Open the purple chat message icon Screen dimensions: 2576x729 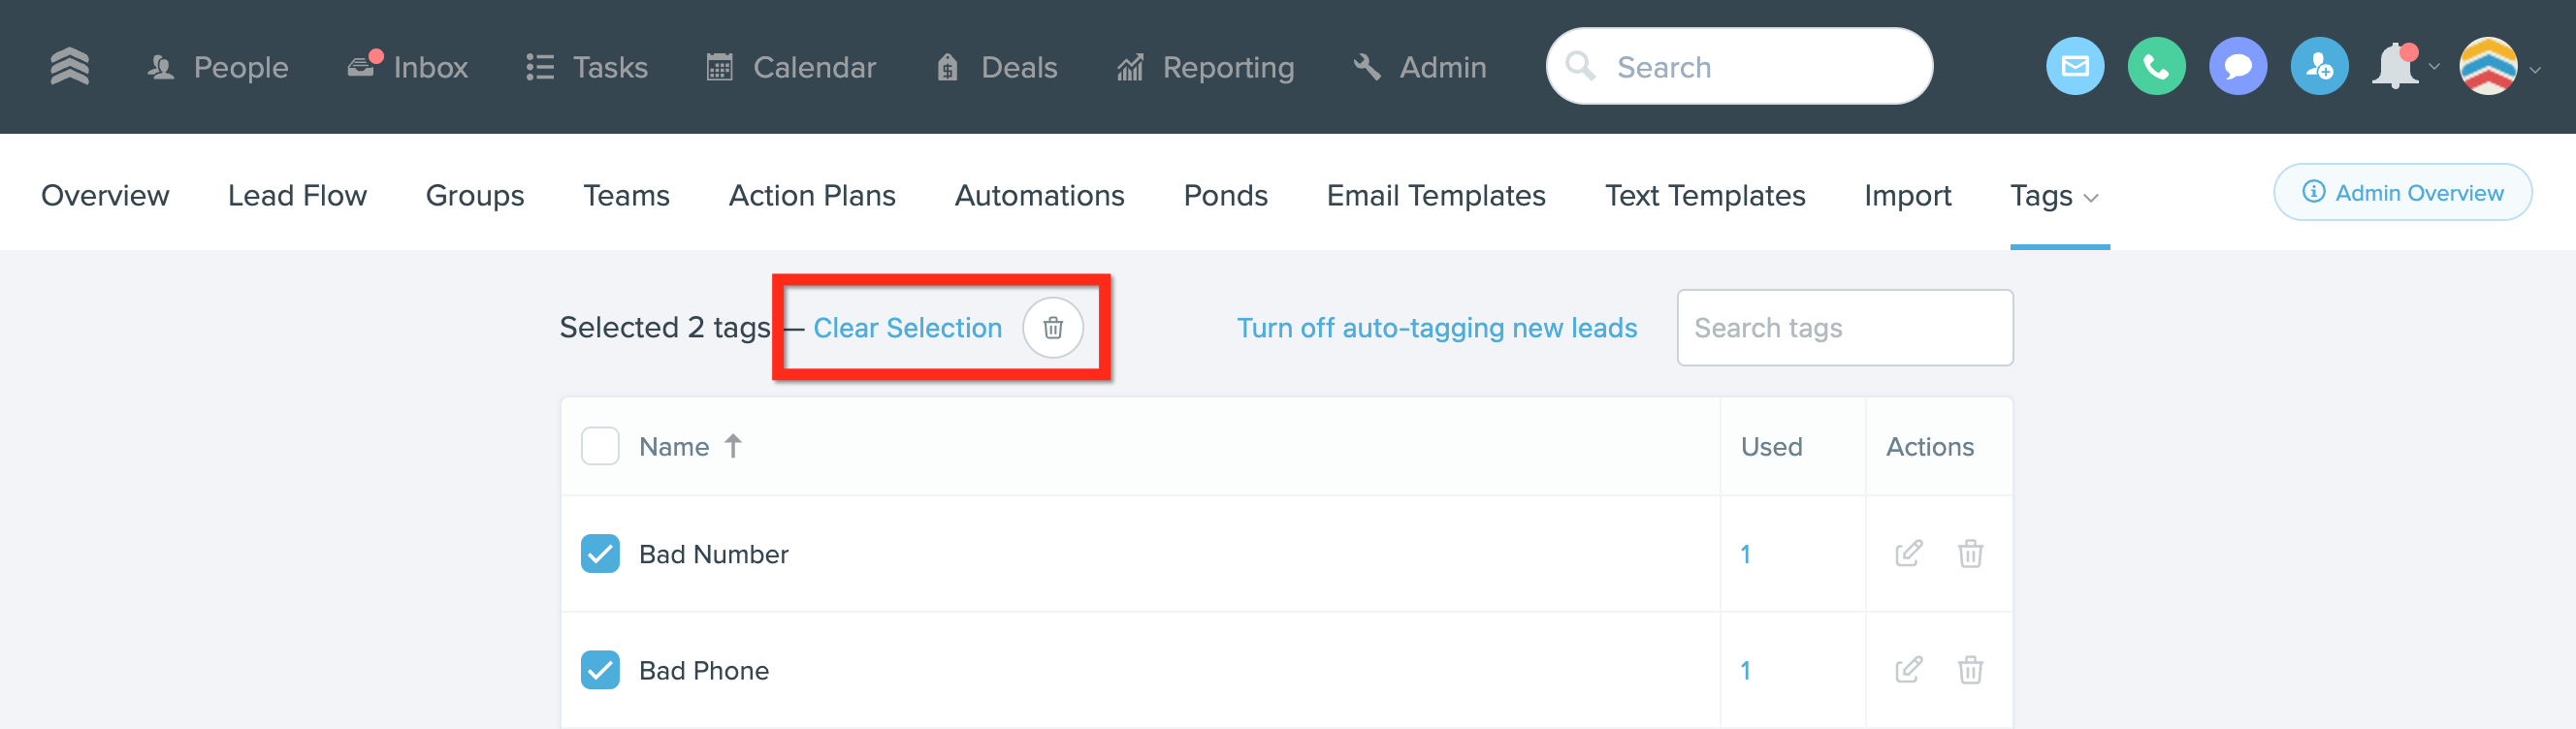coord(2237,67)
